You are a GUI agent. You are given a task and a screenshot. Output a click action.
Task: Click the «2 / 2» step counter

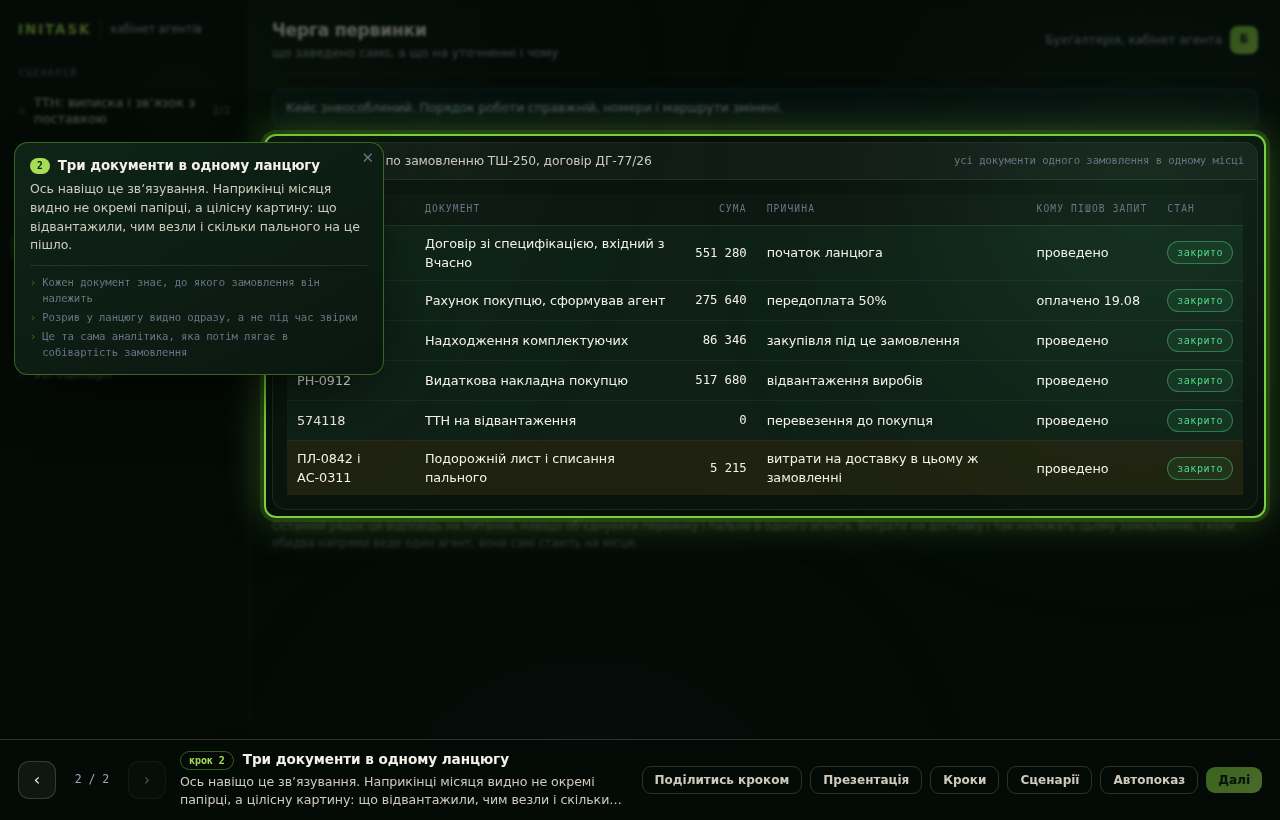pyautogui.click(x=92, y=779)
